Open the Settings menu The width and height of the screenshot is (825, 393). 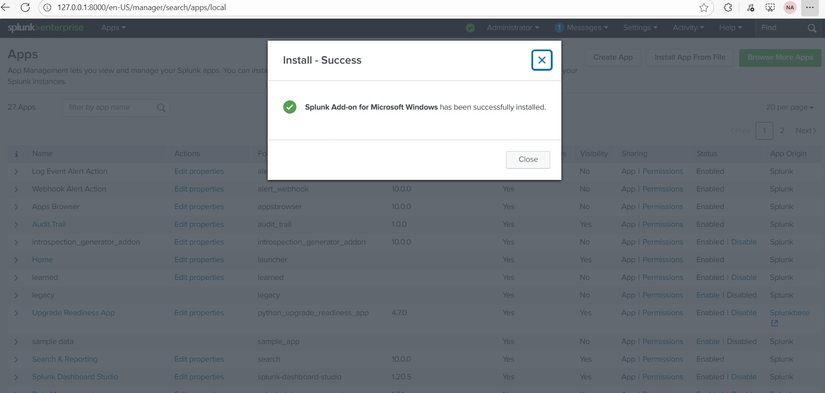click(640, 28)
